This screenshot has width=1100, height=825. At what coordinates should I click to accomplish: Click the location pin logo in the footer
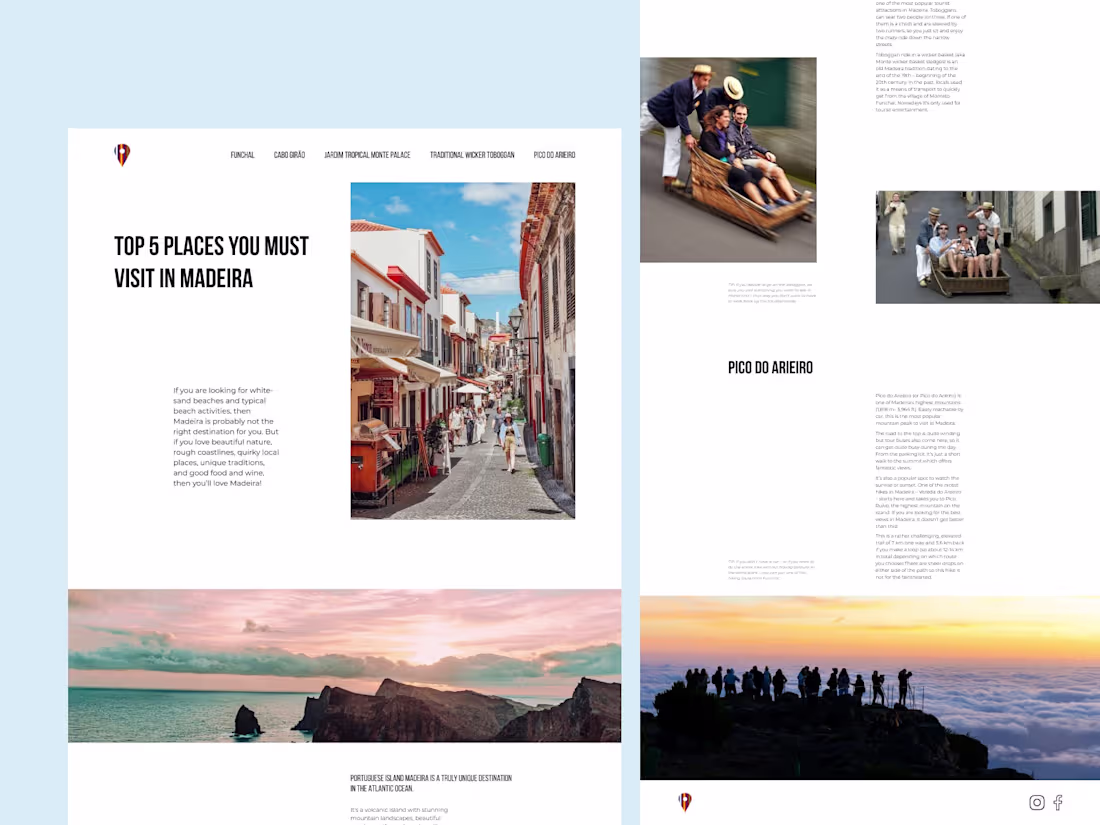pyautogui.click(x=685, y=802)
